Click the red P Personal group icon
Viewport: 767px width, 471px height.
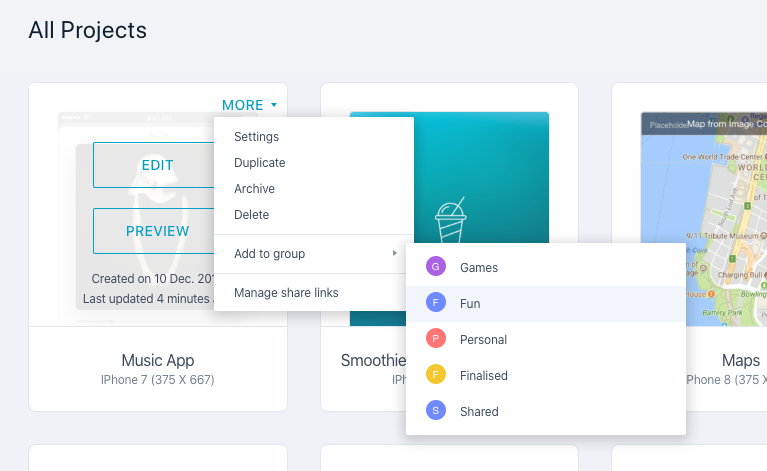435,338
